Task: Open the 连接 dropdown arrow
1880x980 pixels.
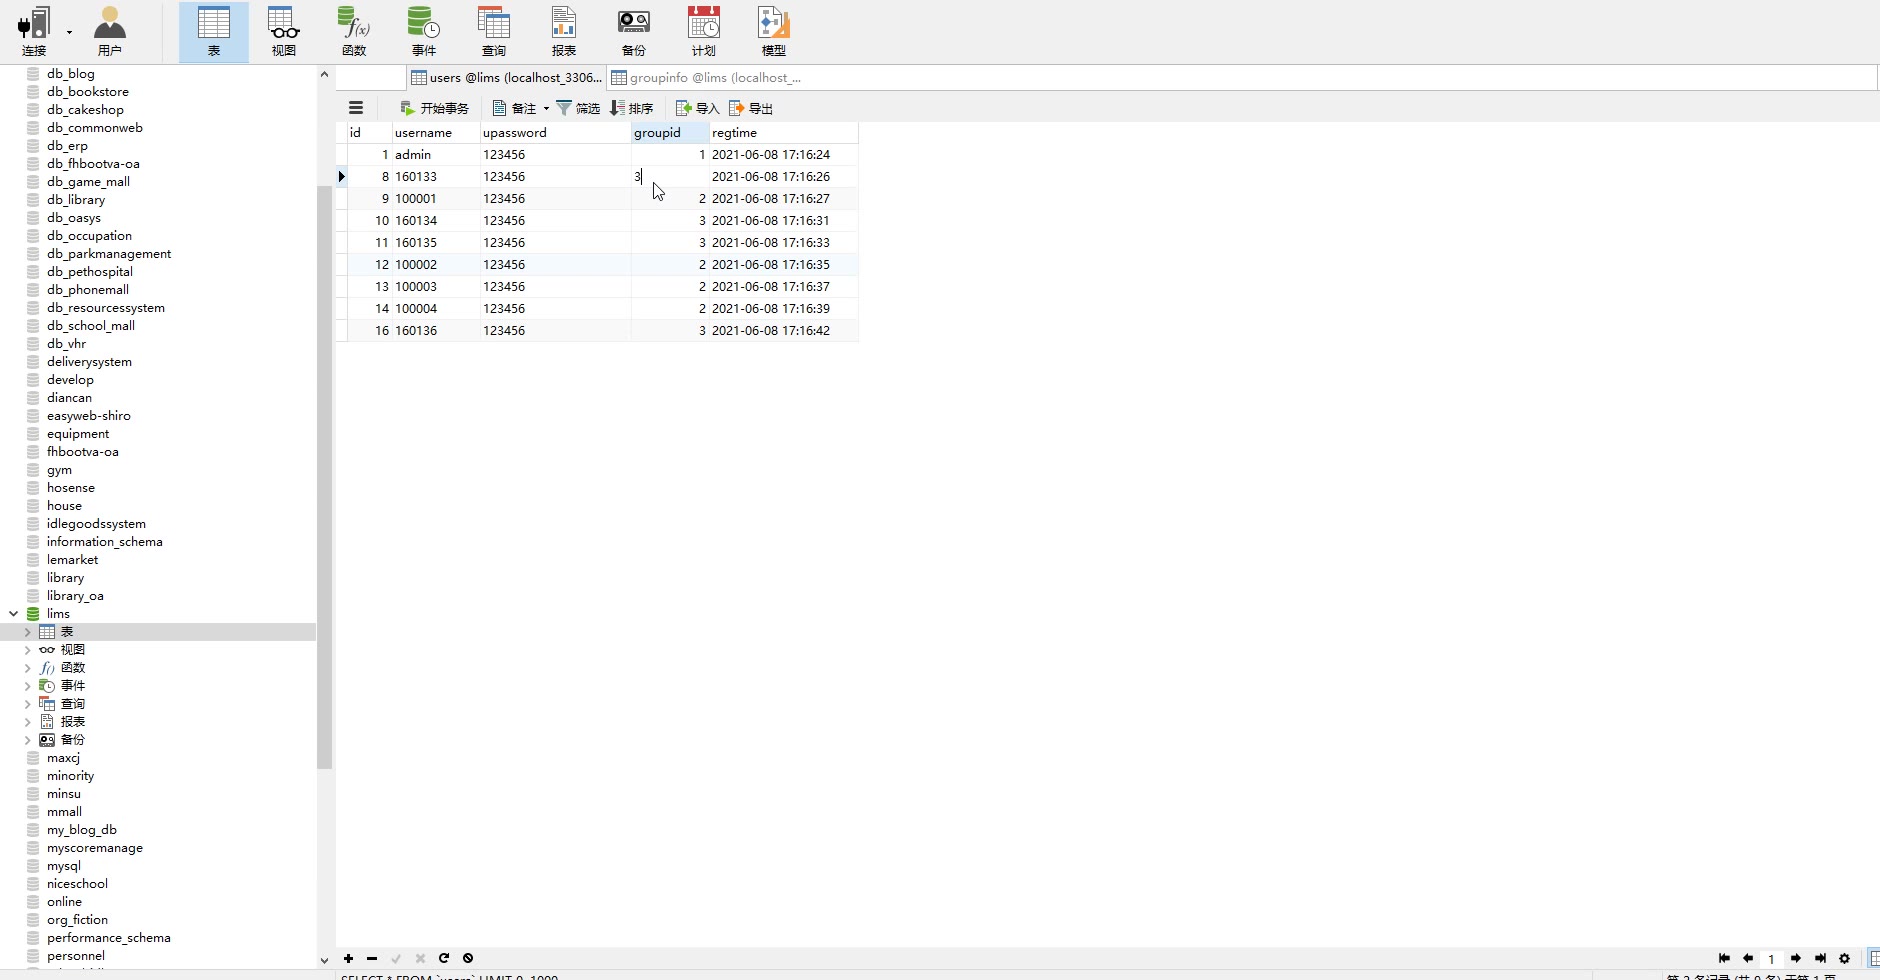Action: pos(70,32)
